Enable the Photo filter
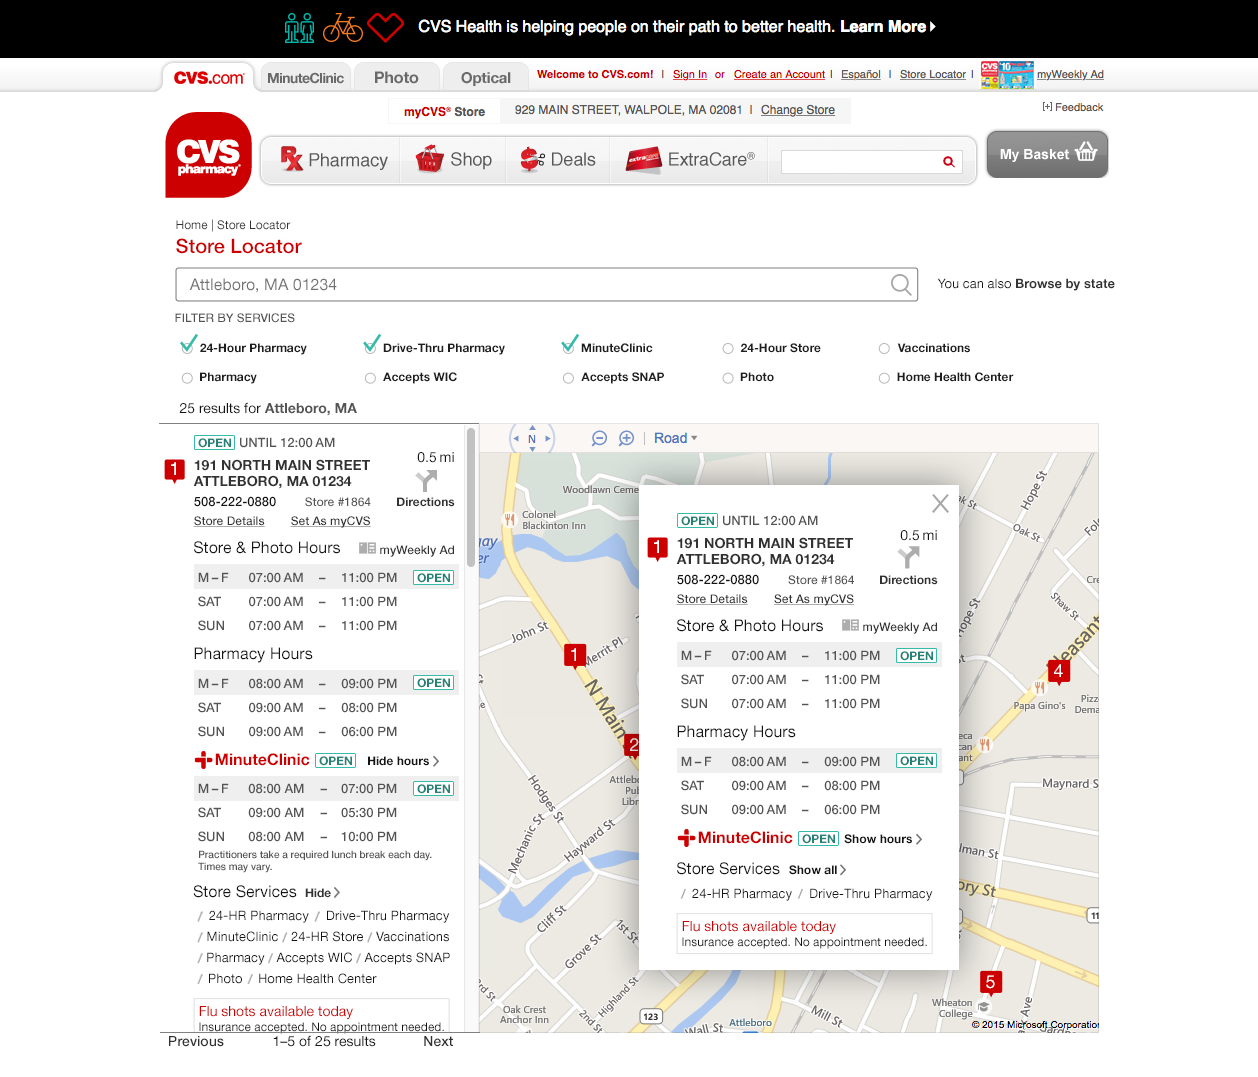 pyautogui.click(x=728, y=378)
